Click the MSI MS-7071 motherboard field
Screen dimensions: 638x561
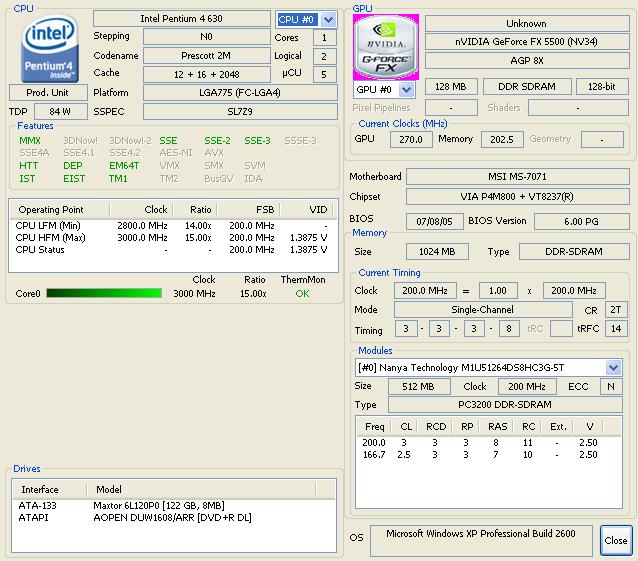click(518, 177)
